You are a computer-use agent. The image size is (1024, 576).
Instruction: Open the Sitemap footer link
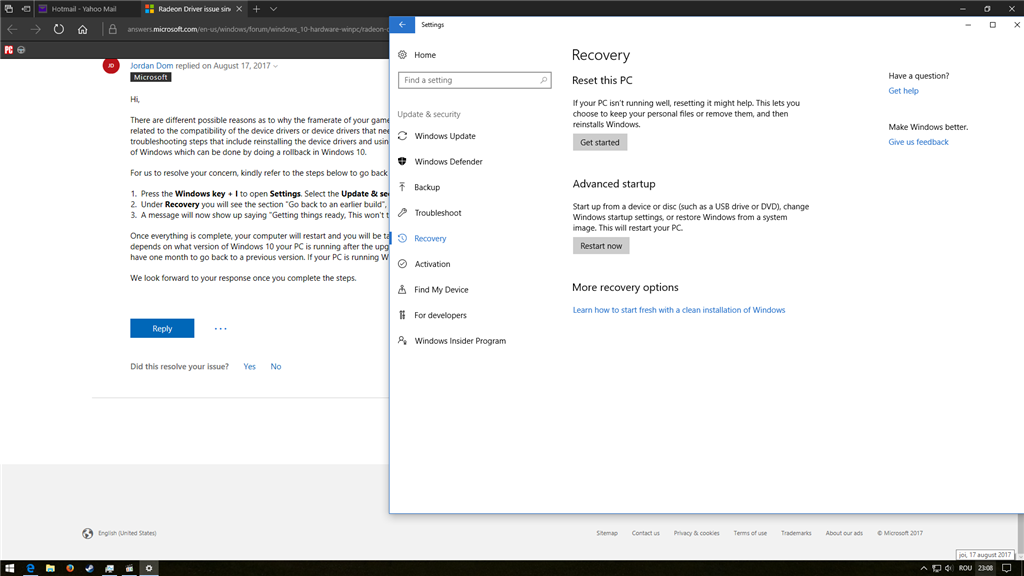[x=607, y=533]
